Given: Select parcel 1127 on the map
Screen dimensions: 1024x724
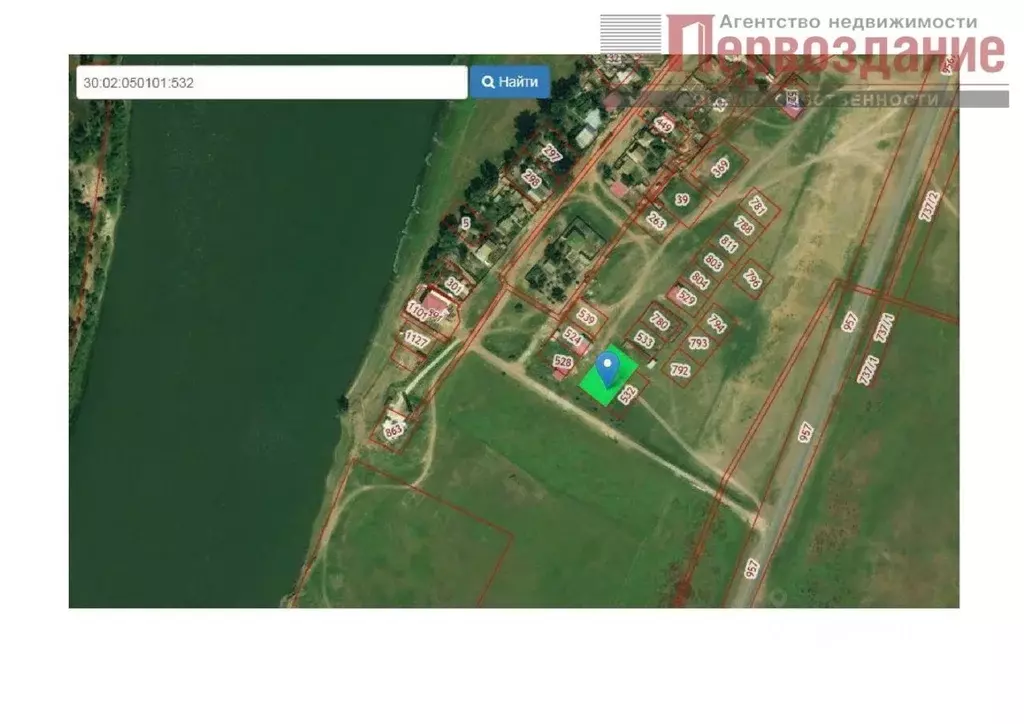Looking at the screenshot, I should tap(416, 341).
